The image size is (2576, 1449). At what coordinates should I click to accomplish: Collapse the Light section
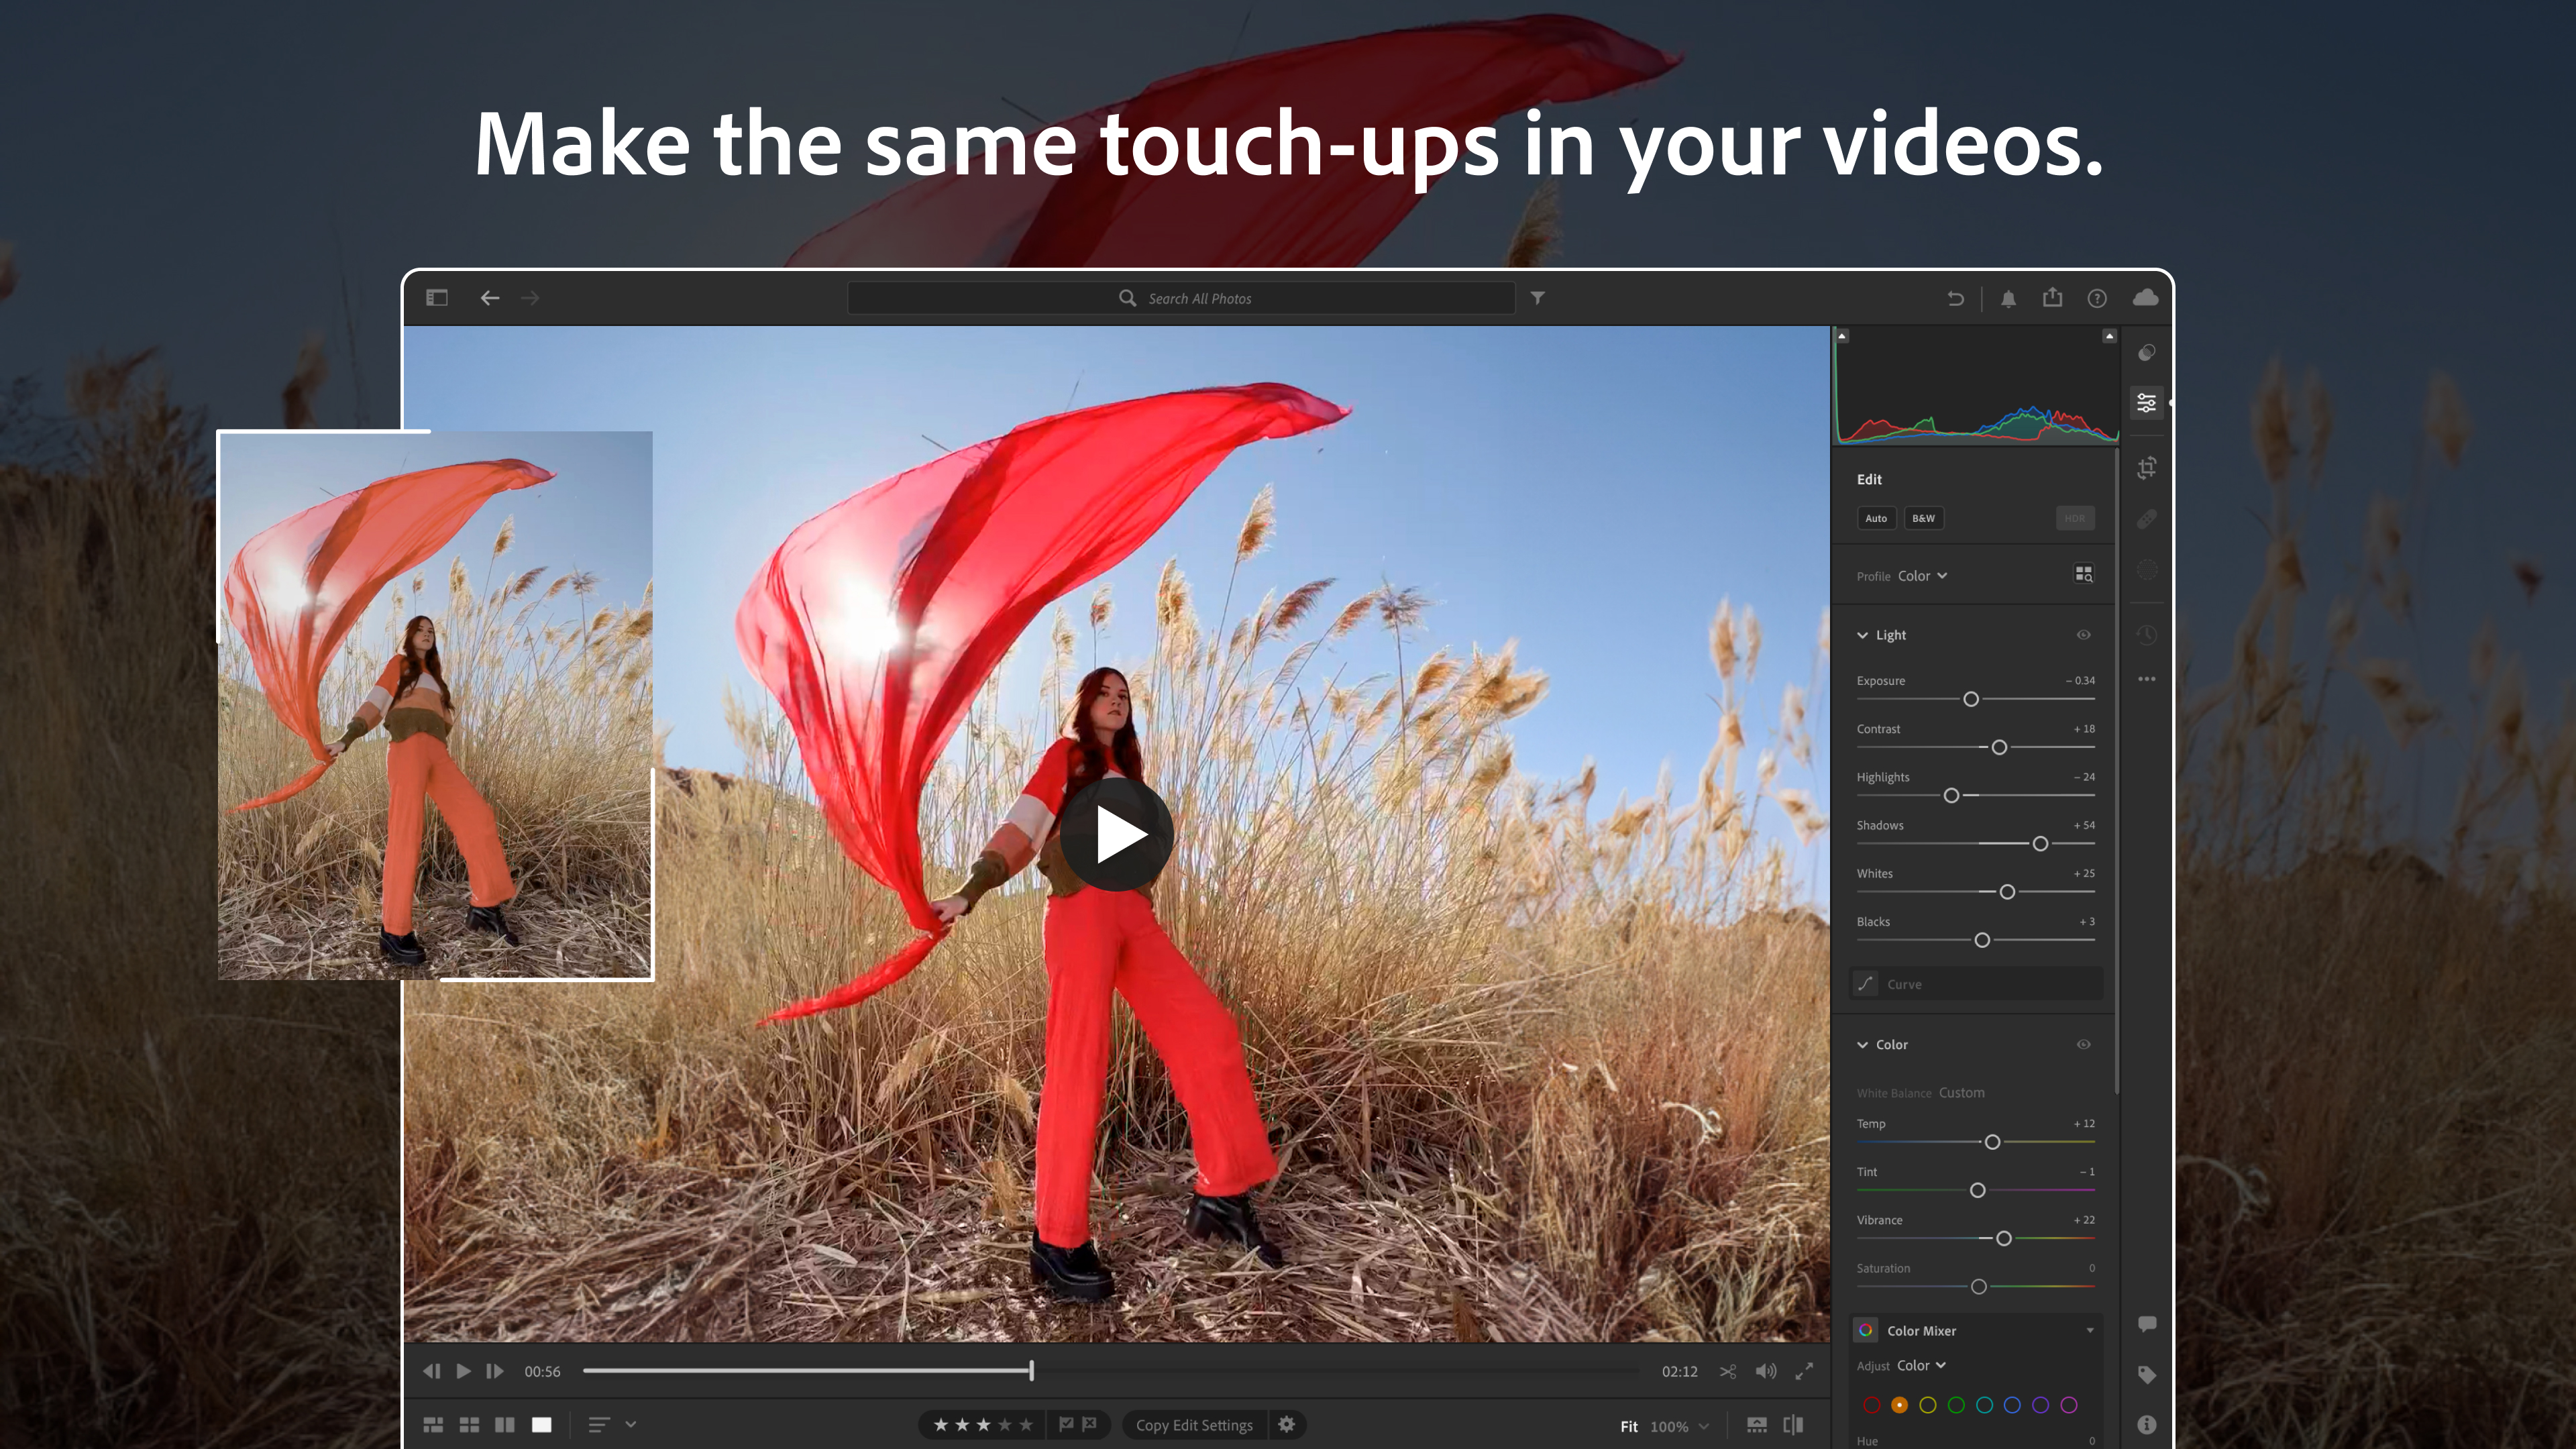coord(1863,634)
